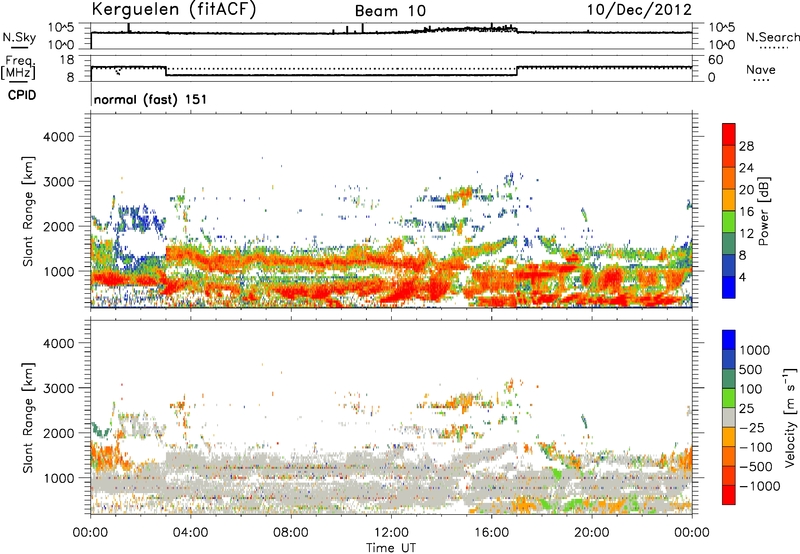
Task: Select the "Power [dB]" colorbar title
Action: pos(763,211)
